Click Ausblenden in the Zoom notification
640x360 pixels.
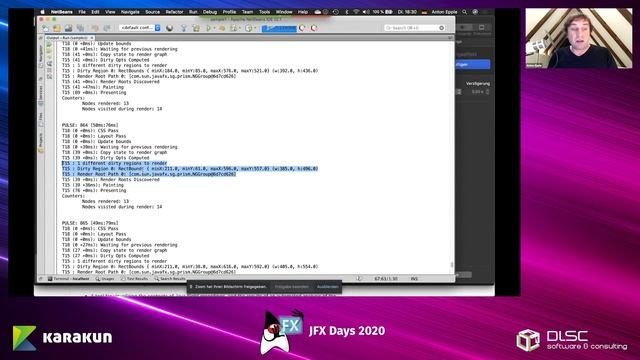pyautogui.click(x=328, y=287)
